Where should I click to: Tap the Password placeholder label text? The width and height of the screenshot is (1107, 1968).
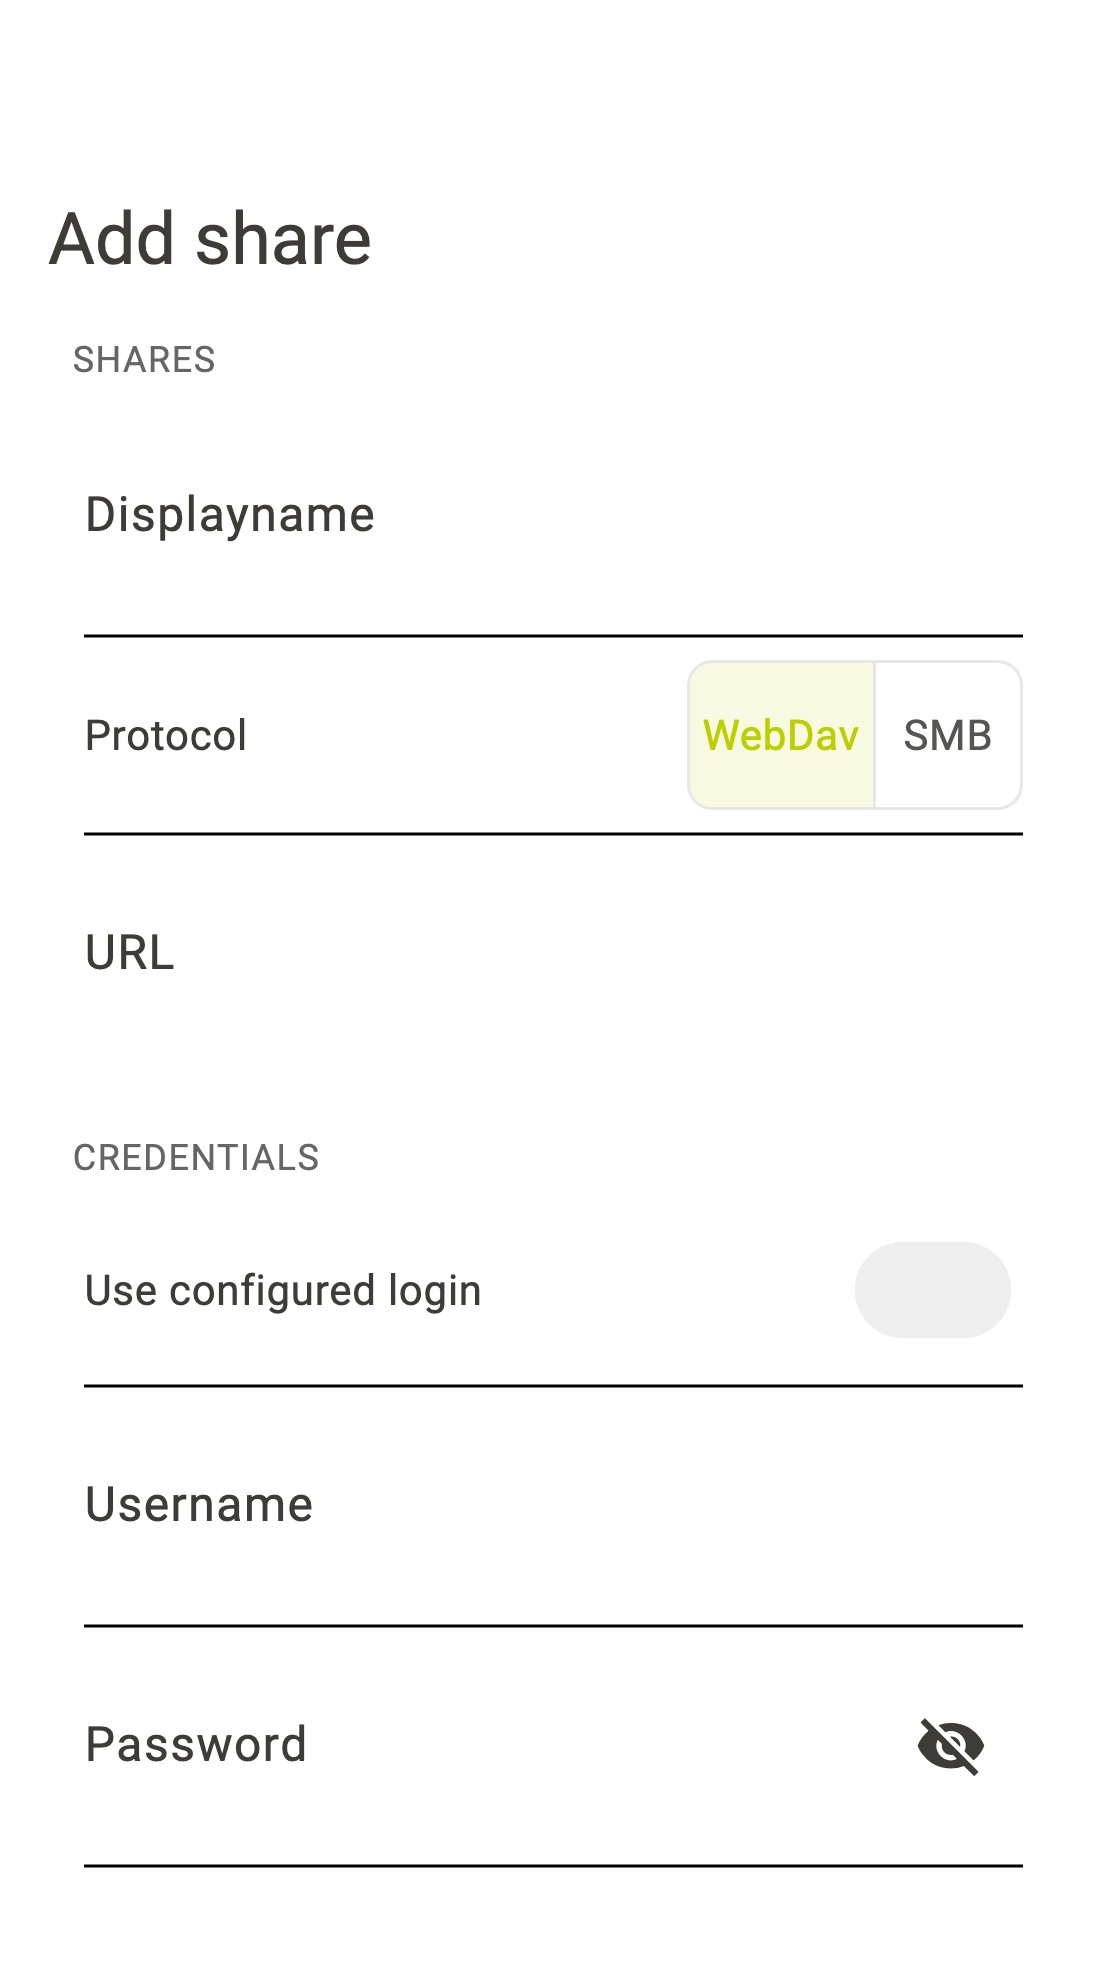196,1745
